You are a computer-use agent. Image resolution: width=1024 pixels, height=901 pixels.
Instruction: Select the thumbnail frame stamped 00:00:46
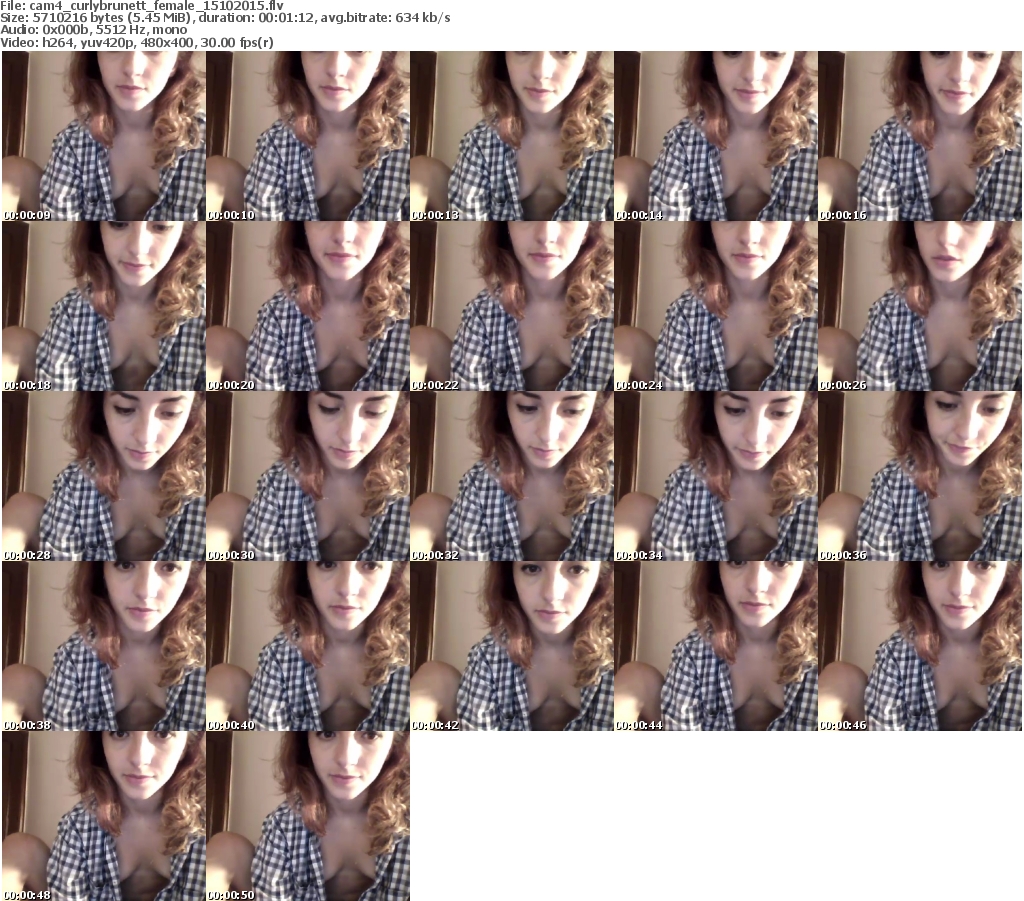click(x=920, y=646)
